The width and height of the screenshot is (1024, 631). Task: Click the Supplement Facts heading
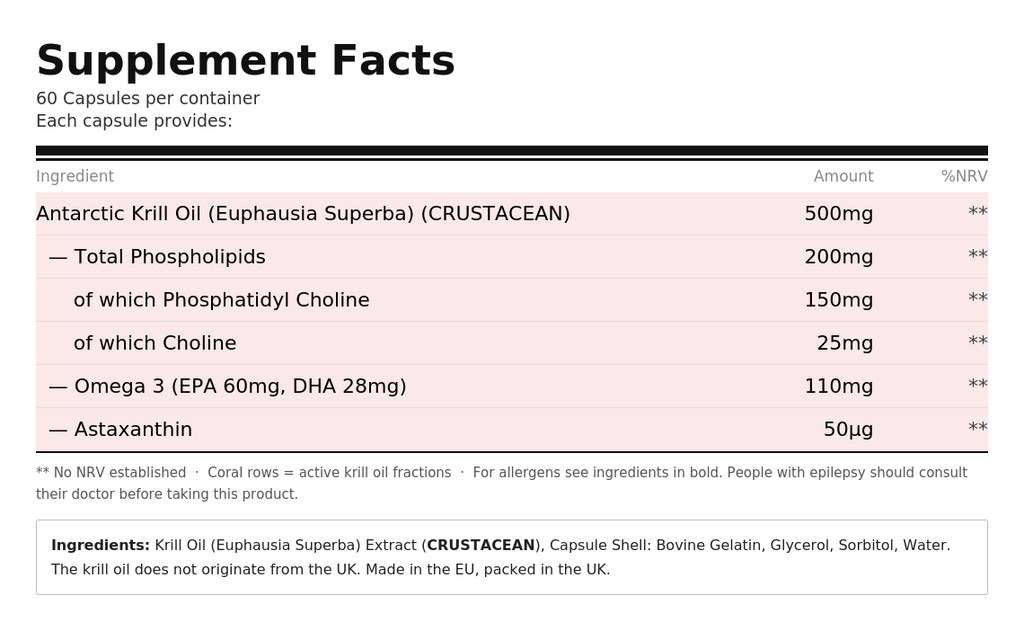tap(245, 61)
